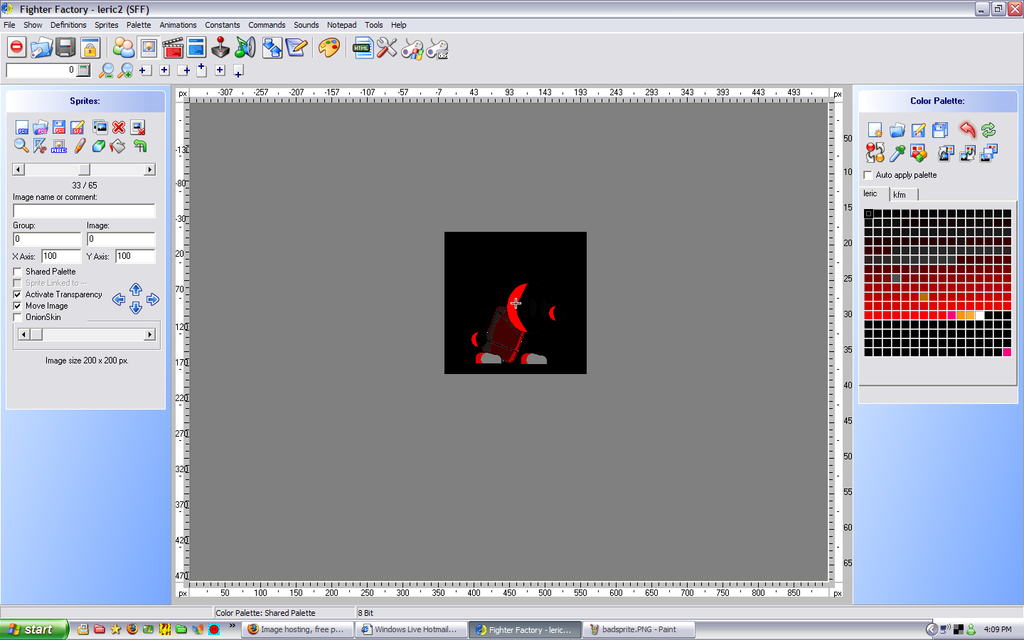Click the red stop icon in main toolbar
The image size is (1024, 640).
(x=16, y=47)
